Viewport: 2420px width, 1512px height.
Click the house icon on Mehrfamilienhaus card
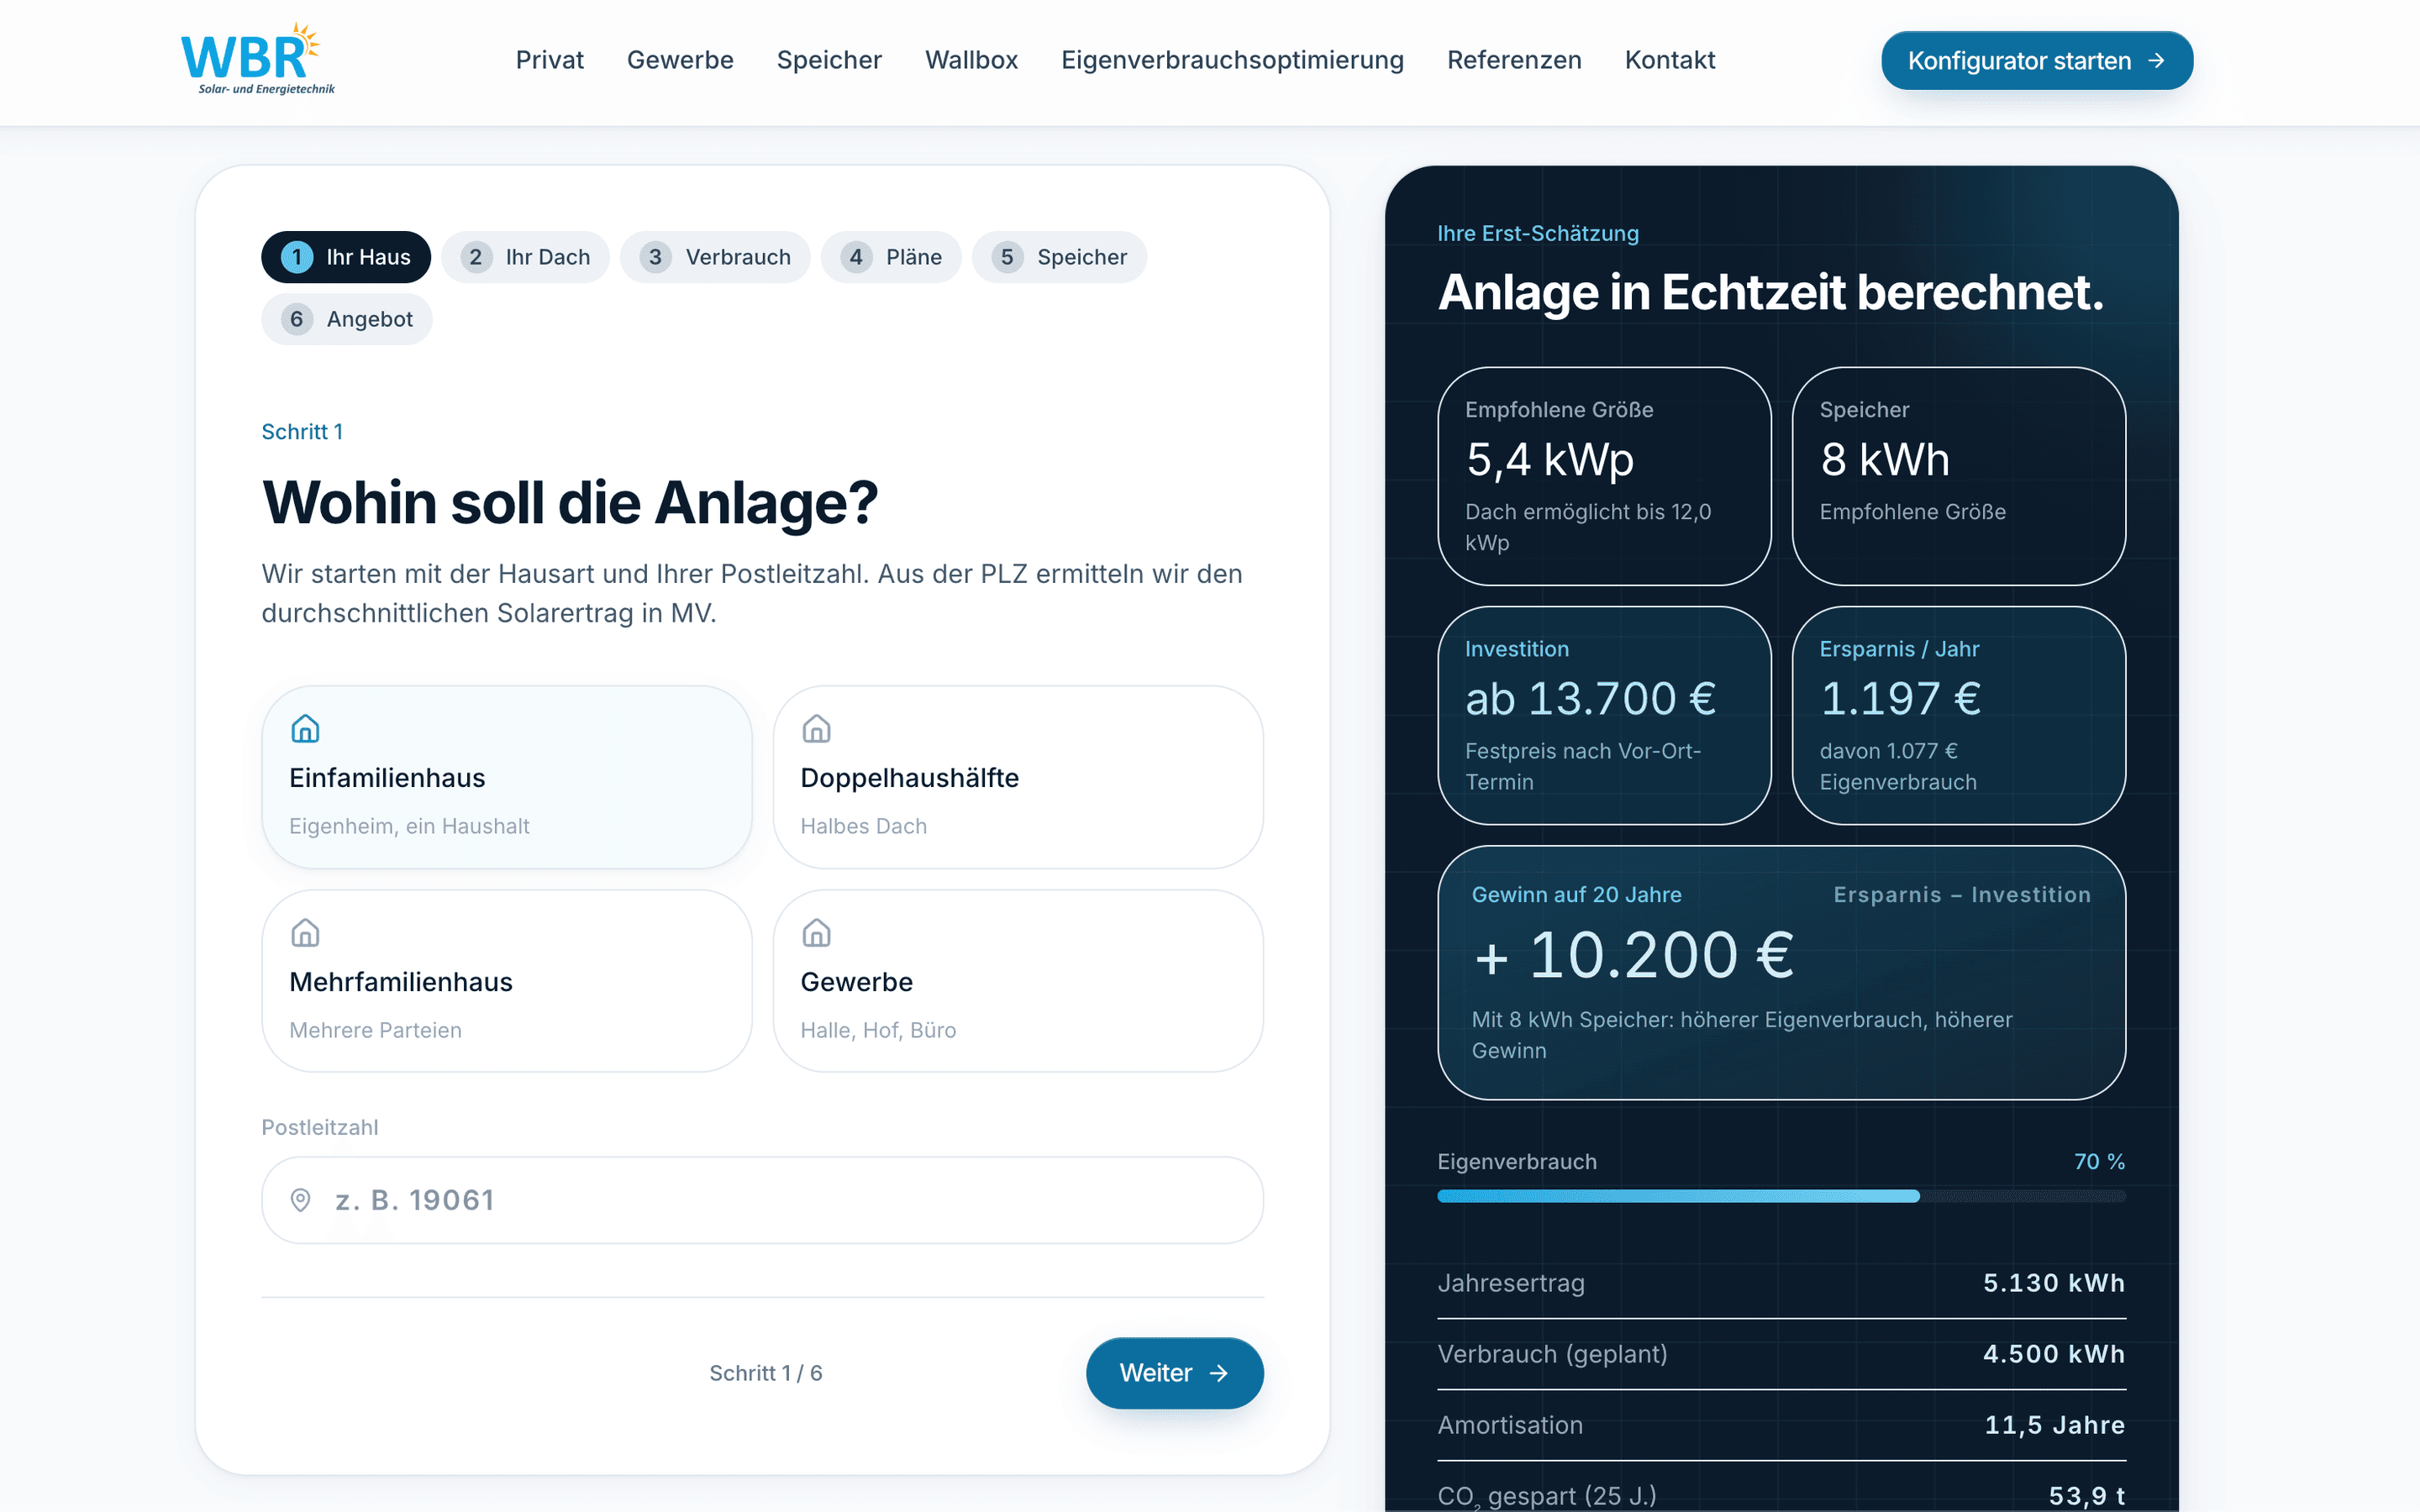[305, 933]
